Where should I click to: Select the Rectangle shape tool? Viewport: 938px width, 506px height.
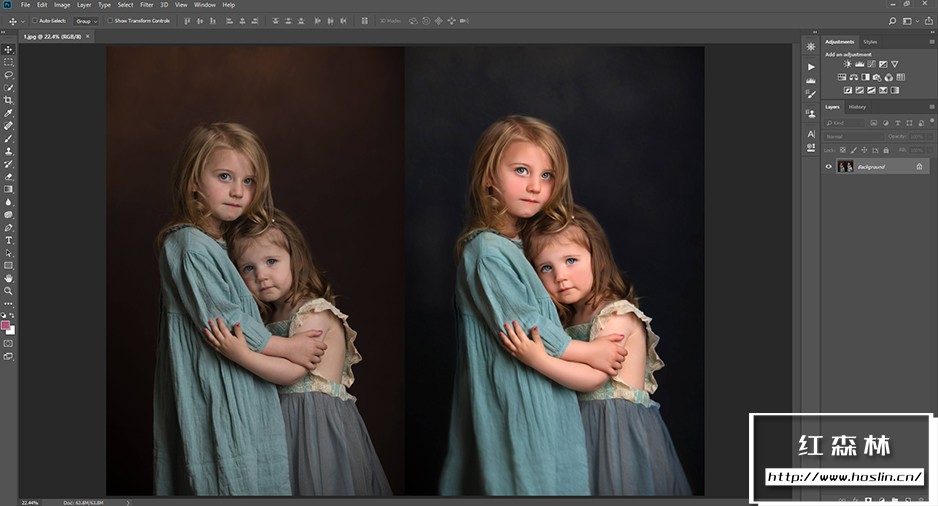pos(8,265)
